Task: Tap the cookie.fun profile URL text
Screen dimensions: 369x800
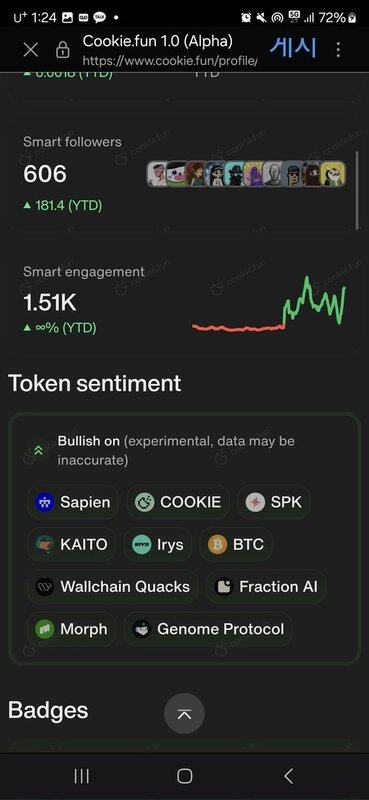Action: [x=169, y=61]
